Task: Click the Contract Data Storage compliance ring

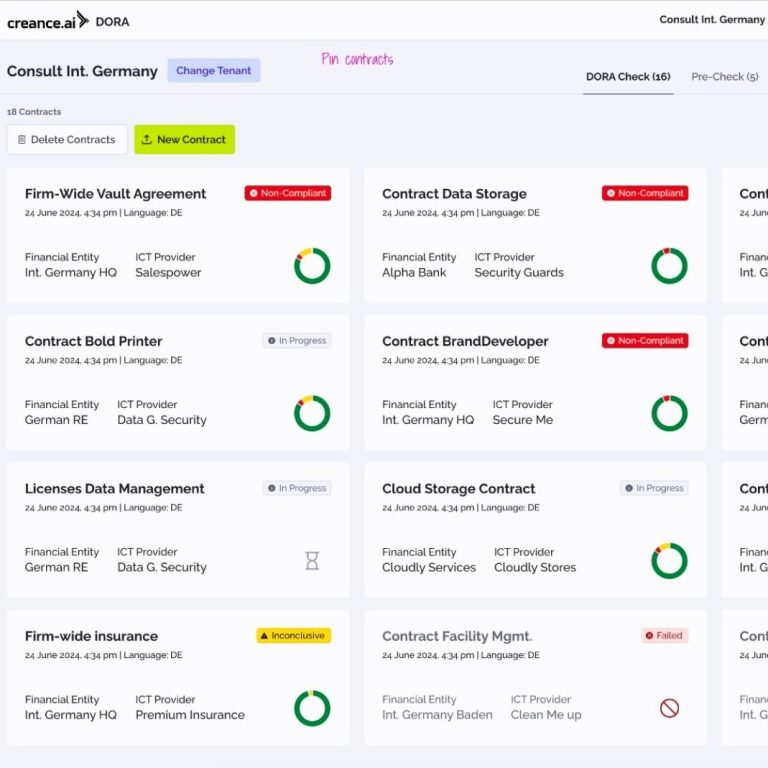Action: click(x=669, y=266)
